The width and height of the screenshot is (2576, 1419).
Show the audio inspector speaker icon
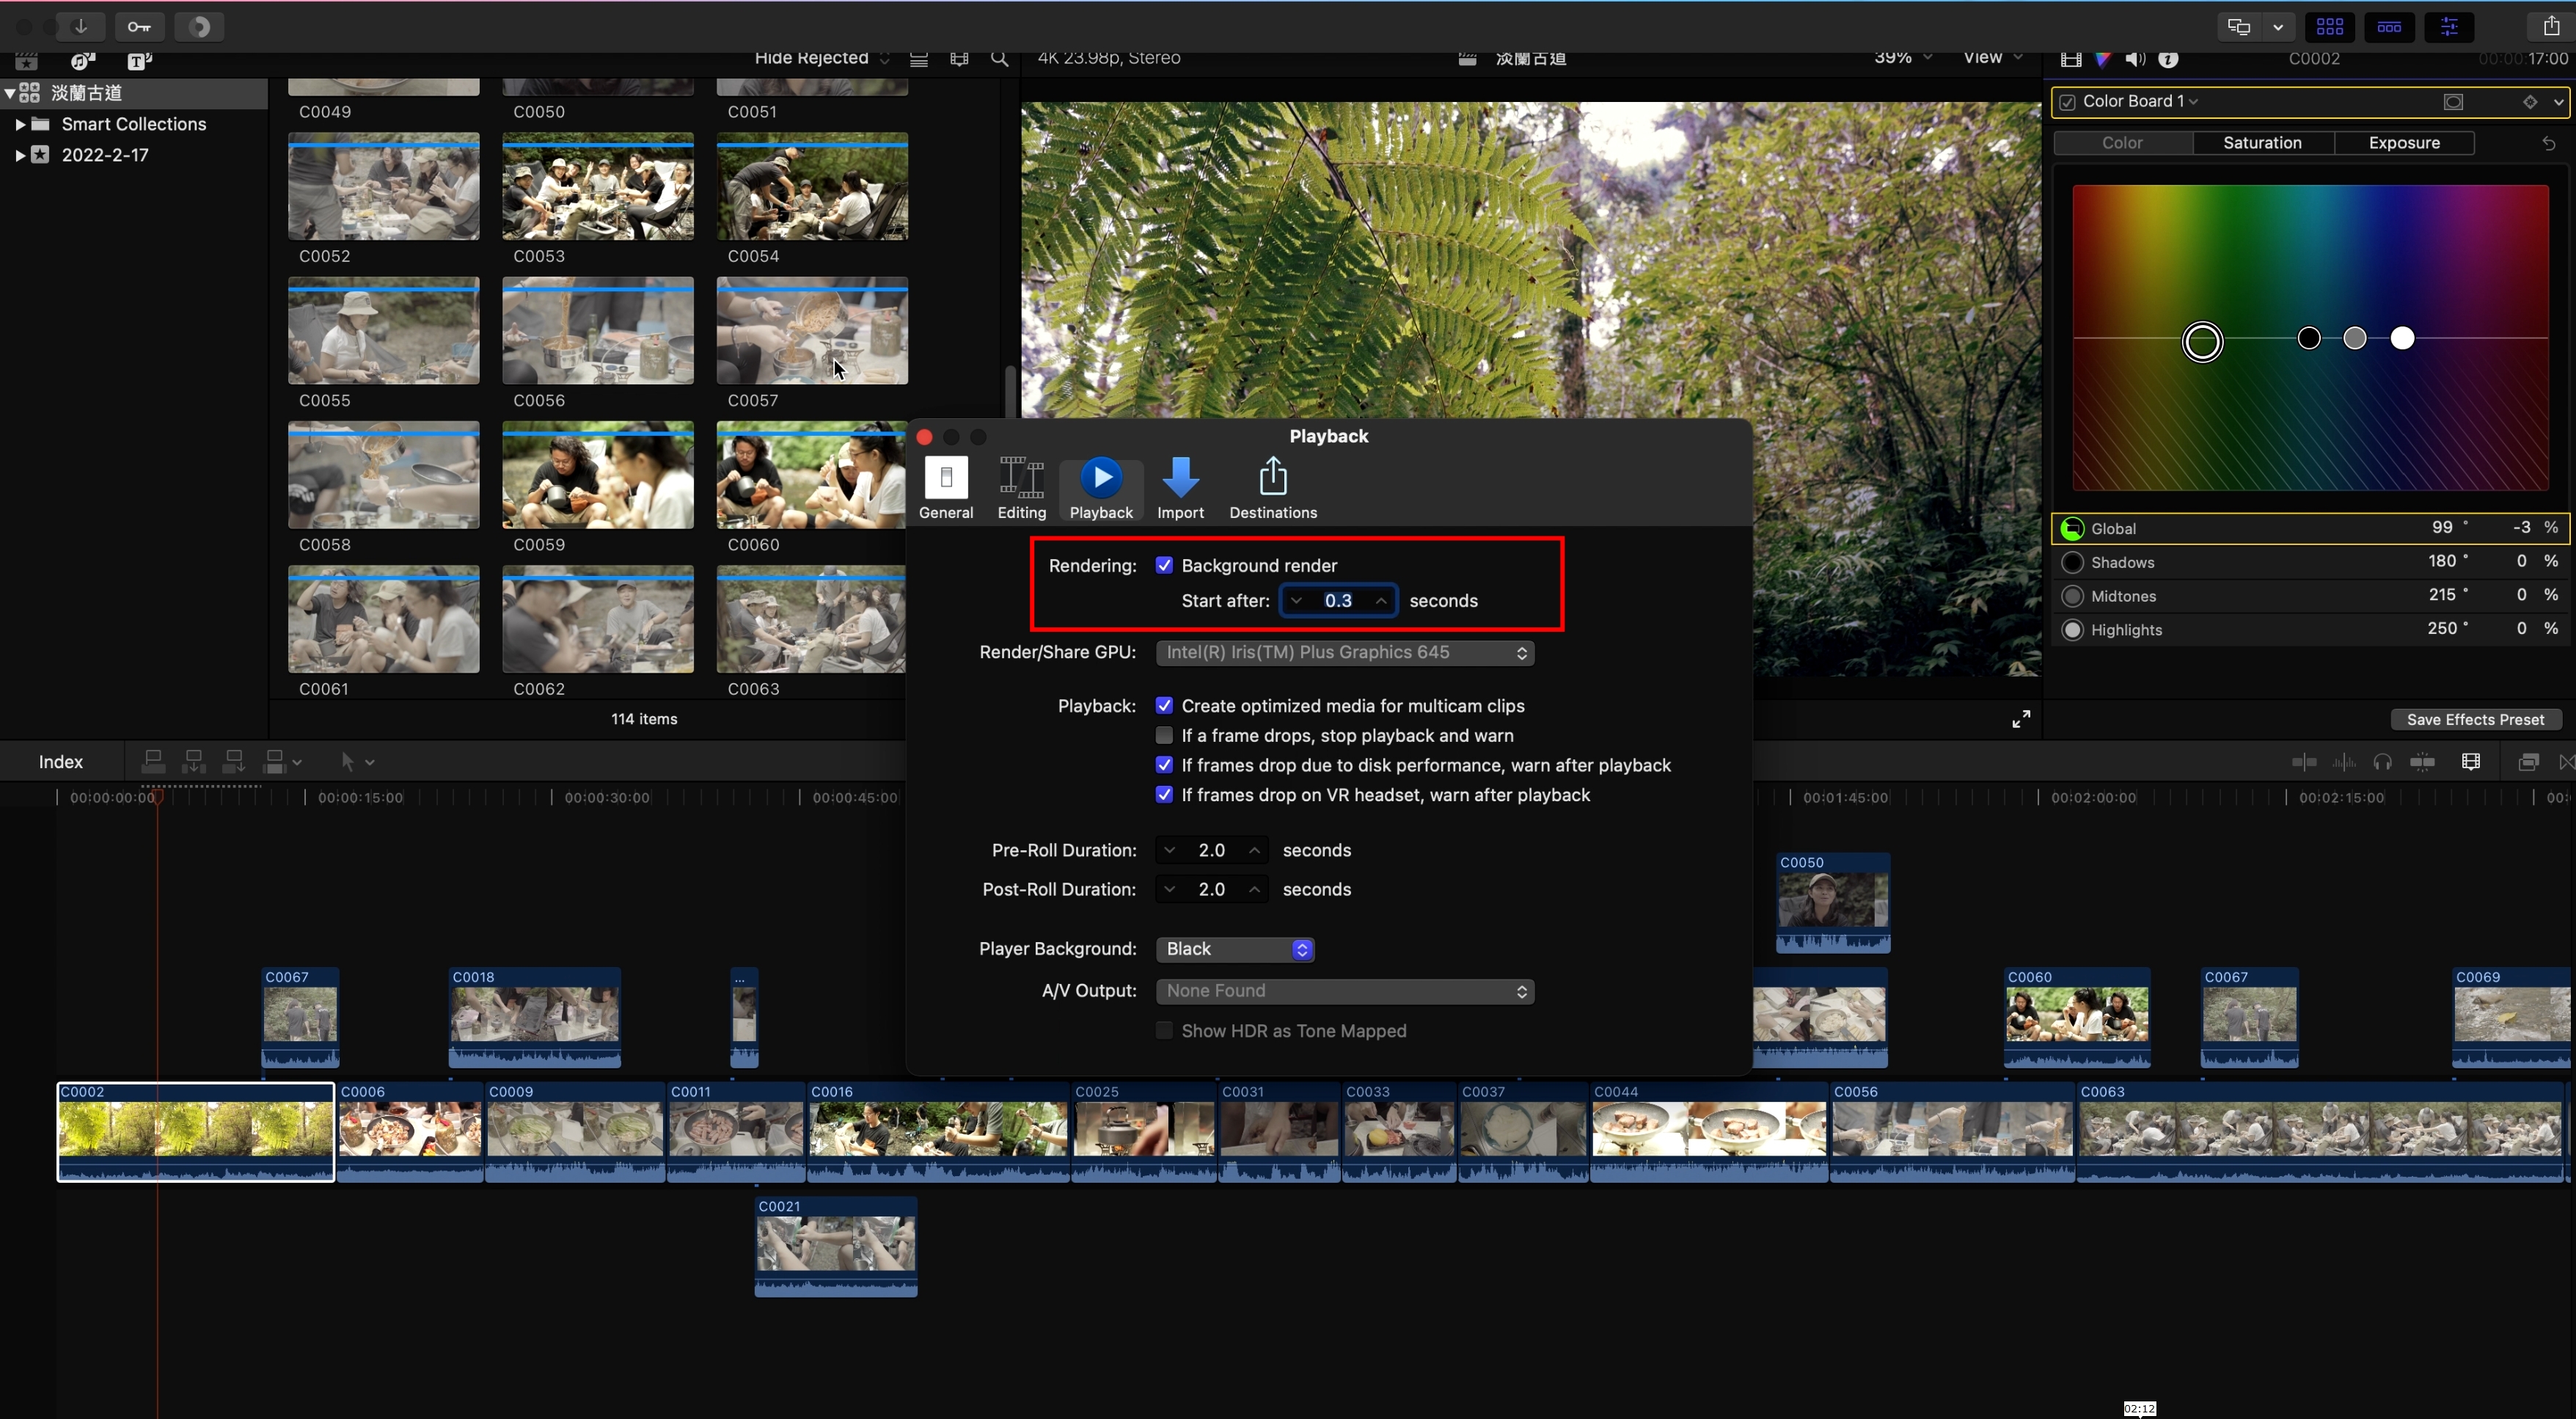tap(2135, 59)
